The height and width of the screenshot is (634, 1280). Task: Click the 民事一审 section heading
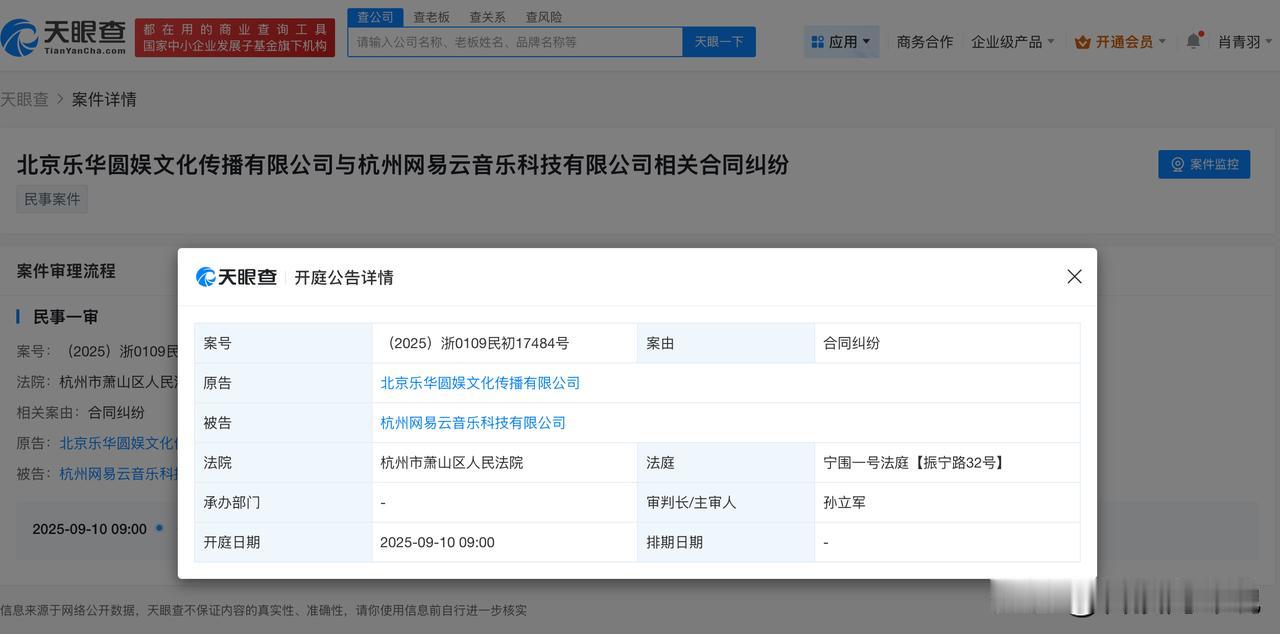[x=65, y=317]
